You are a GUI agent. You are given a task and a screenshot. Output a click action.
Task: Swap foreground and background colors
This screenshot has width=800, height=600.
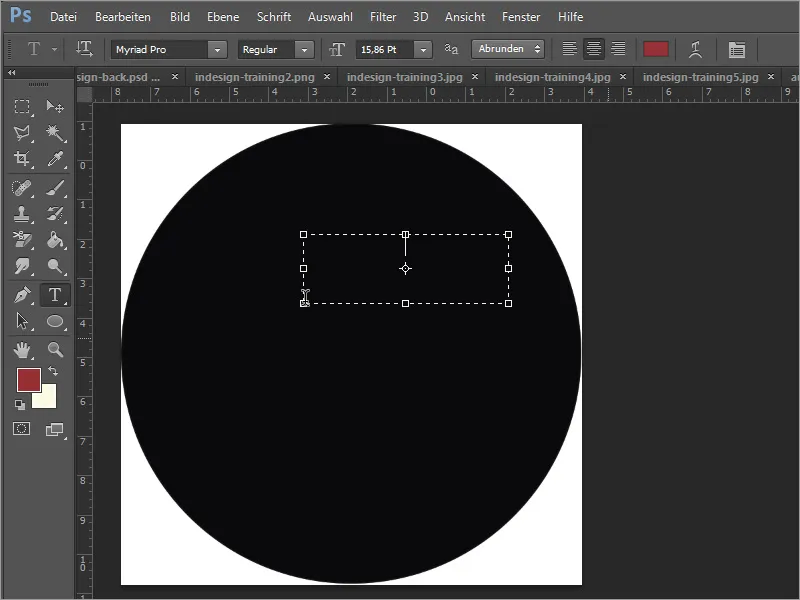(53, 371)
